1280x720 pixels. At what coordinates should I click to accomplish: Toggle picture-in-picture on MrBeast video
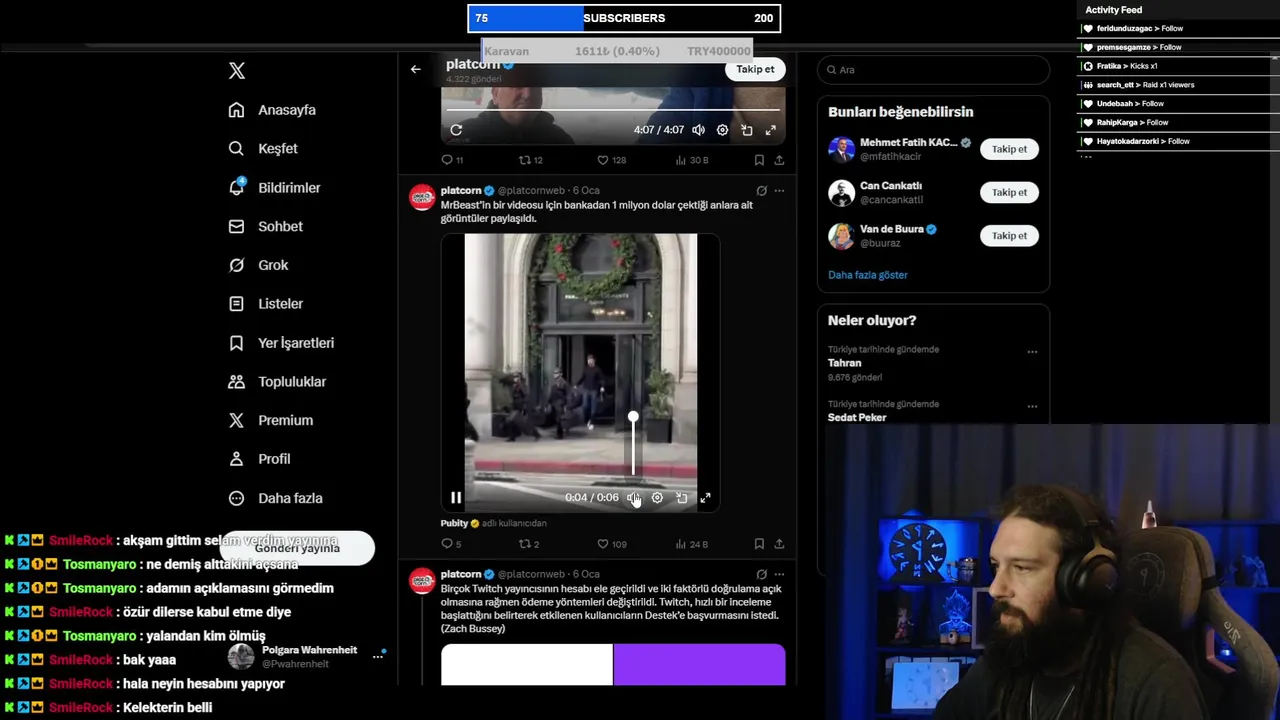(681, 497)
